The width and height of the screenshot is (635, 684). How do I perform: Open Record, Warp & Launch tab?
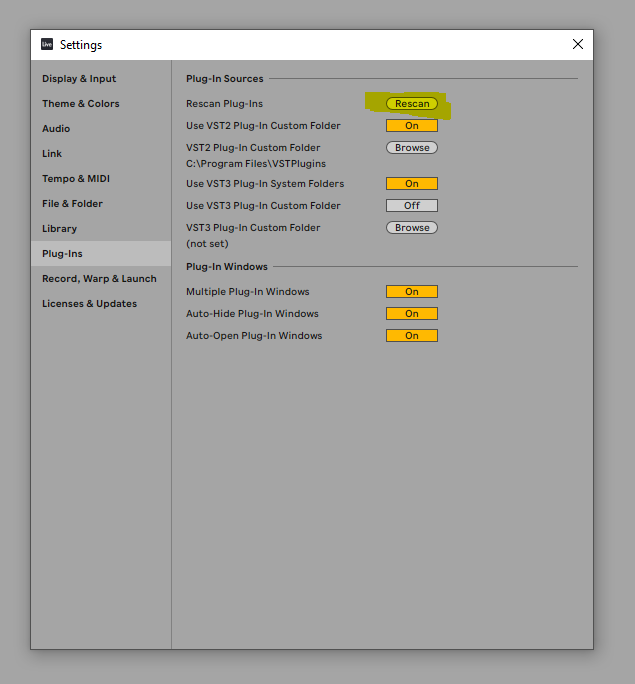[x=101, y=278]
